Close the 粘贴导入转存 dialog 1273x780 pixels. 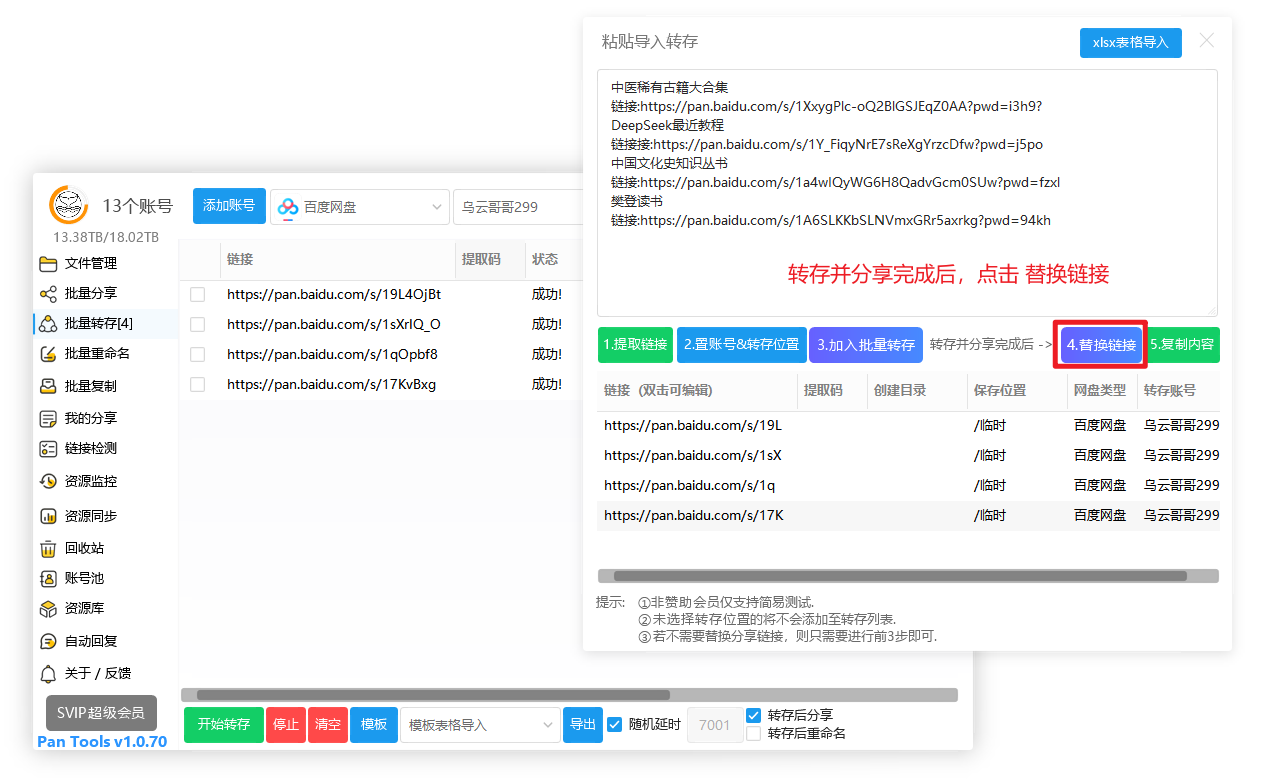tap(1207, 41)
